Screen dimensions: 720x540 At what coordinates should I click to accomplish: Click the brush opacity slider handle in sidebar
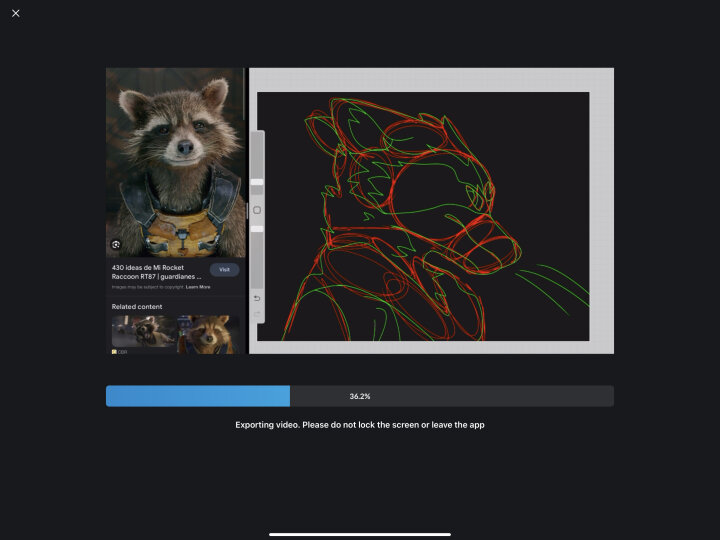pyautogui.click(x=257, y=229)
